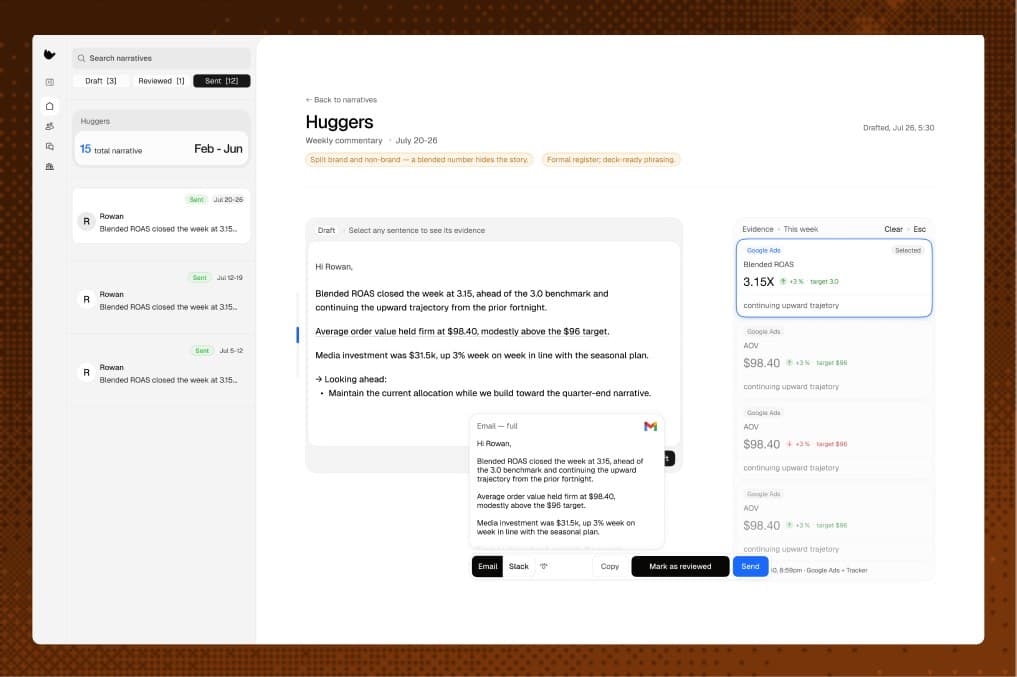Screen dimensions: 1017x677
Task: Click the R avatar on the Jul 12-19 card
Action: click(x=86, y=300)
